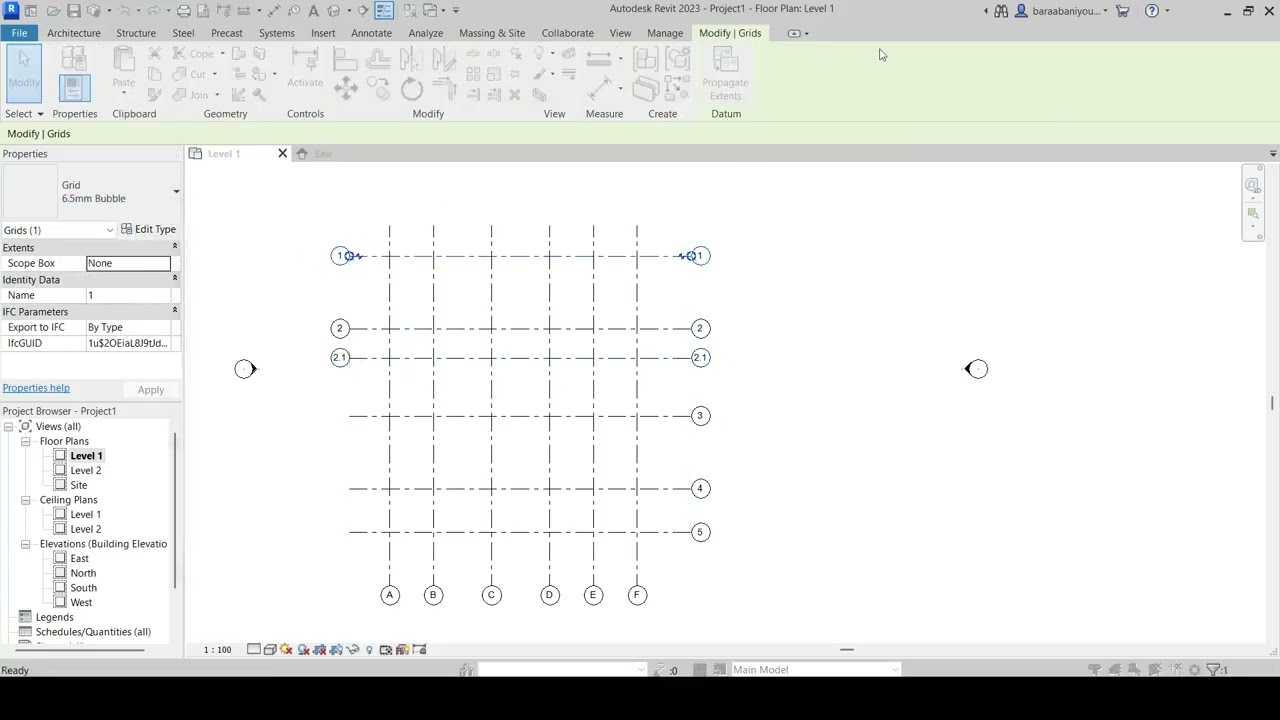This screenshot has width=1280, height=720.
Task: Click the 1 : 100 view scale
Action: pos(217,650)
